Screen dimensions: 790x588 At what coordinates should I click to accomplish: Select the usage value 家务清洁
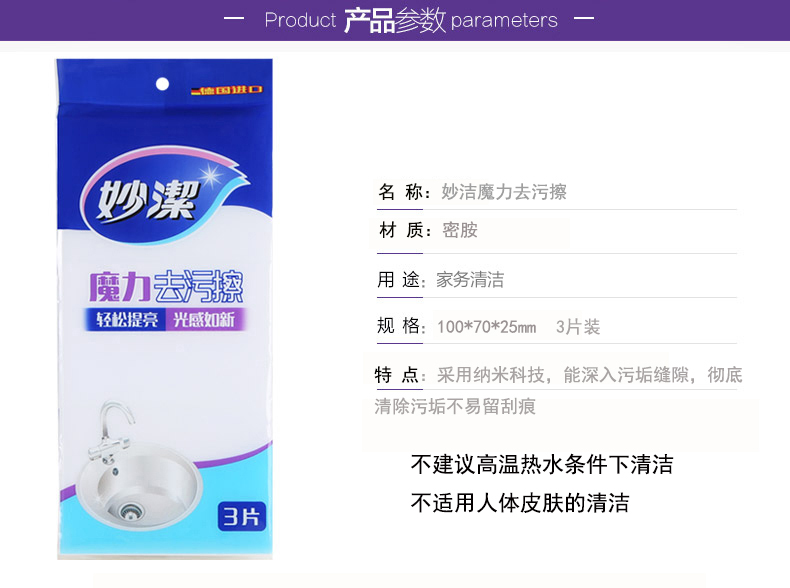470,280
